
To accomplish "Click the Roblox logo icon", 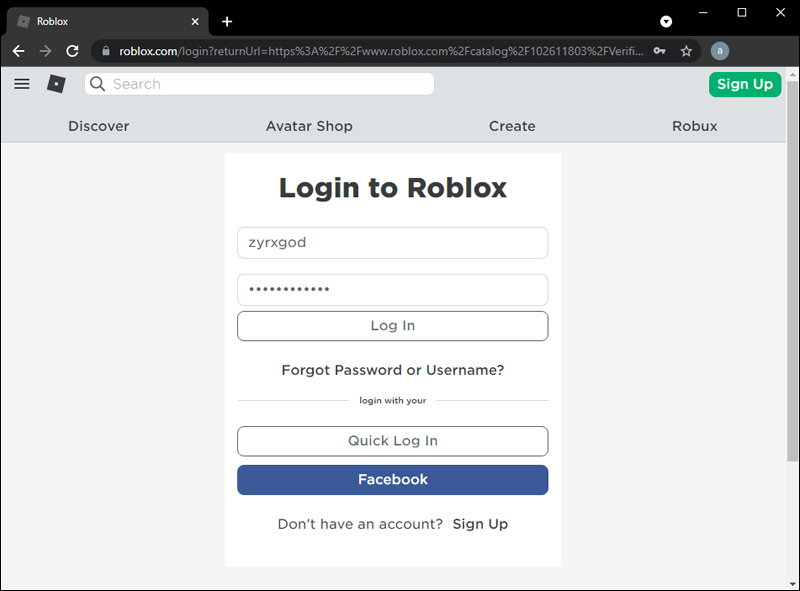I will point(56,84).
